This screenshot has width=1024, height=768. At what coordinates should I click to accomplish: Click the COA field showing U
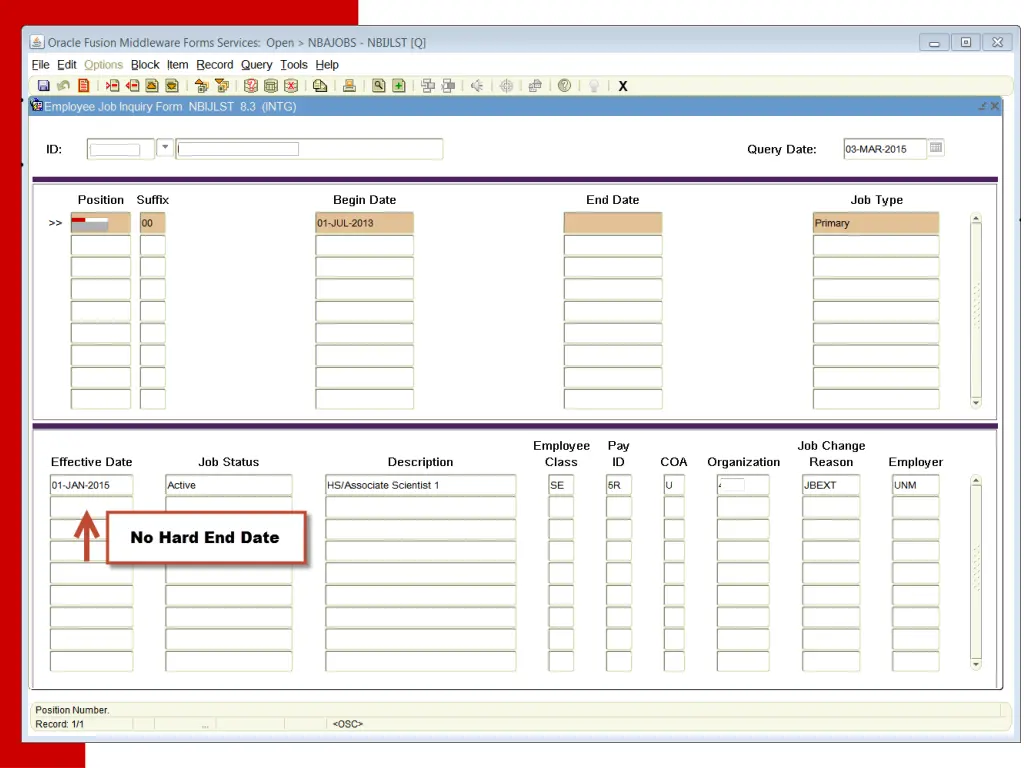(x=674, y=485)
